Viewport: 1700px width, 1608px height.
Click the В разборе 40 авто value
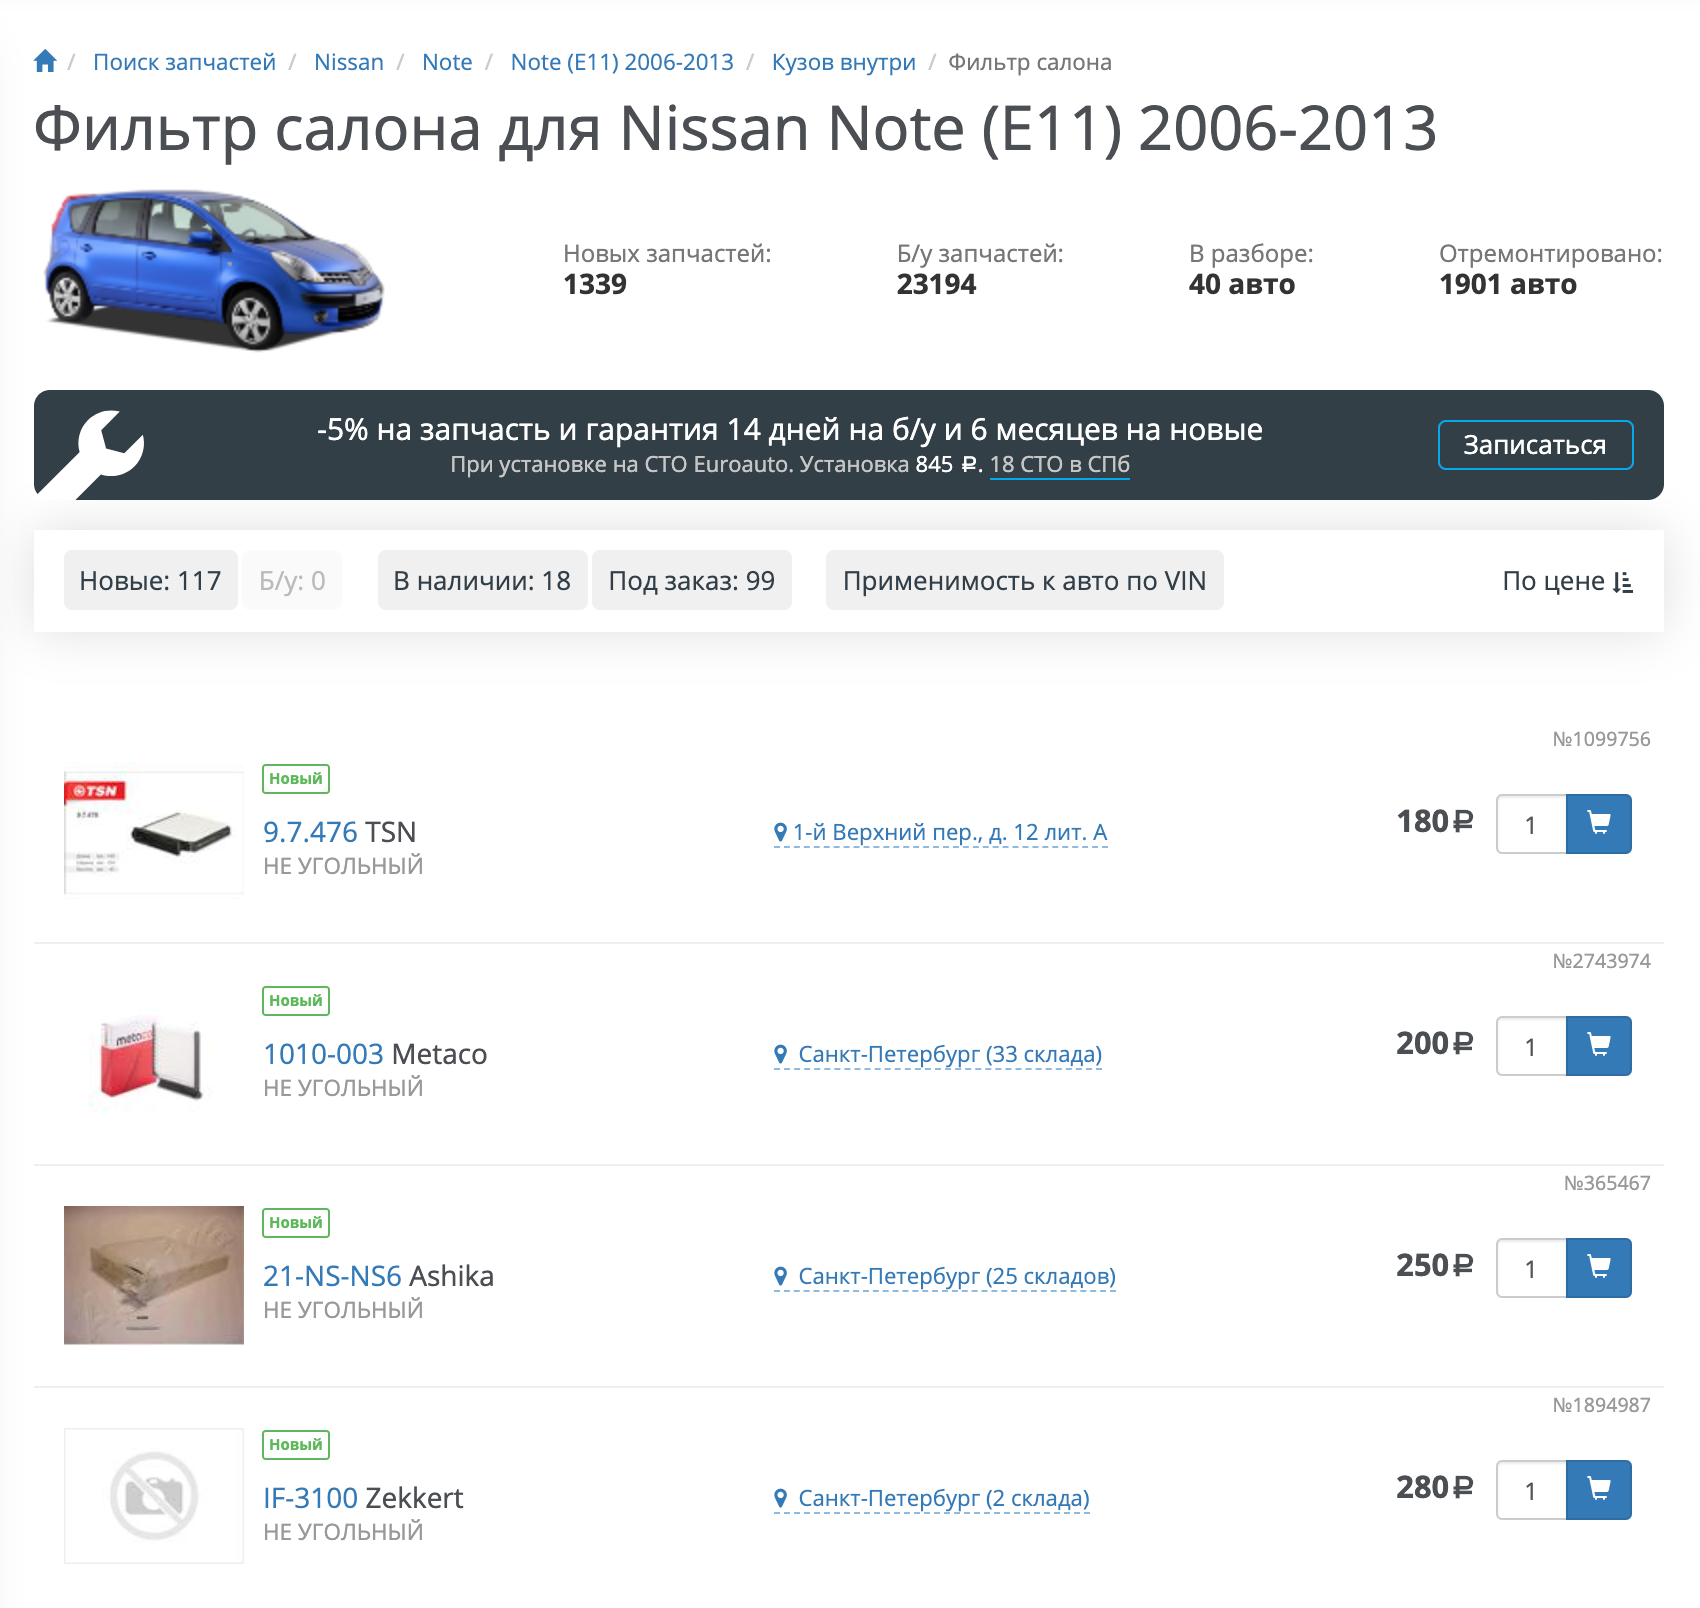(x=1242, y=285)
